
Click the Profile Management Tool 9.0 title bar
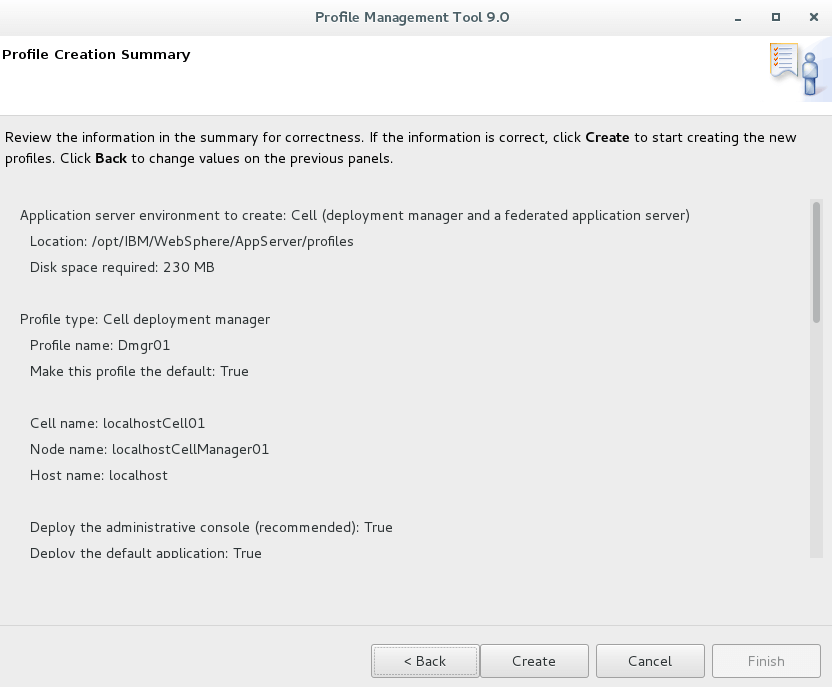[x=412, y=17]
